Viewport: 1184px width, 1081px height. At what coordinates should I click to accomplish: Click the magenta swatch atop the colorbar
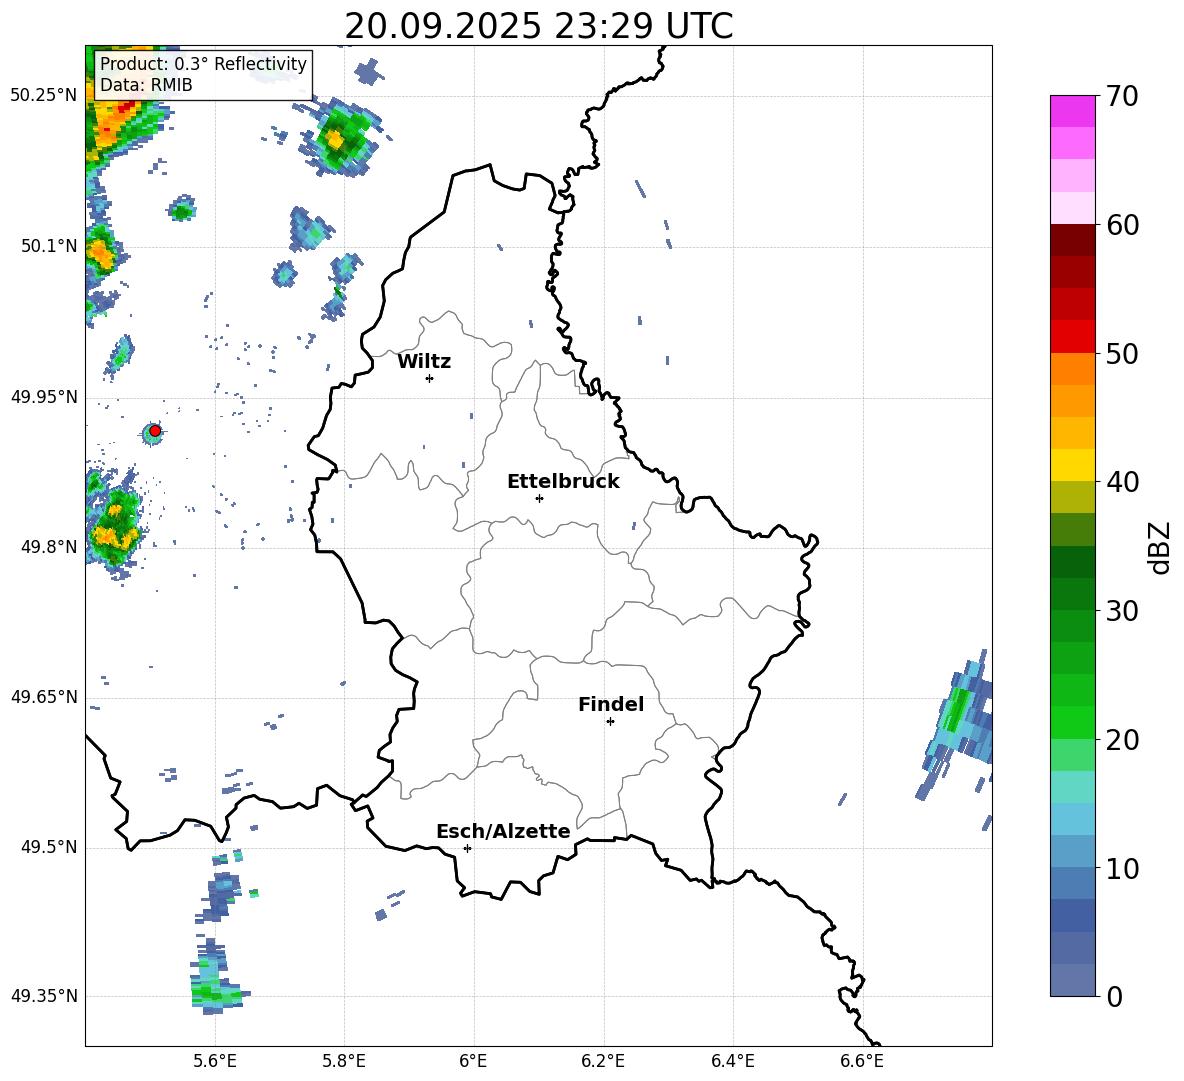pos(1073,111)
